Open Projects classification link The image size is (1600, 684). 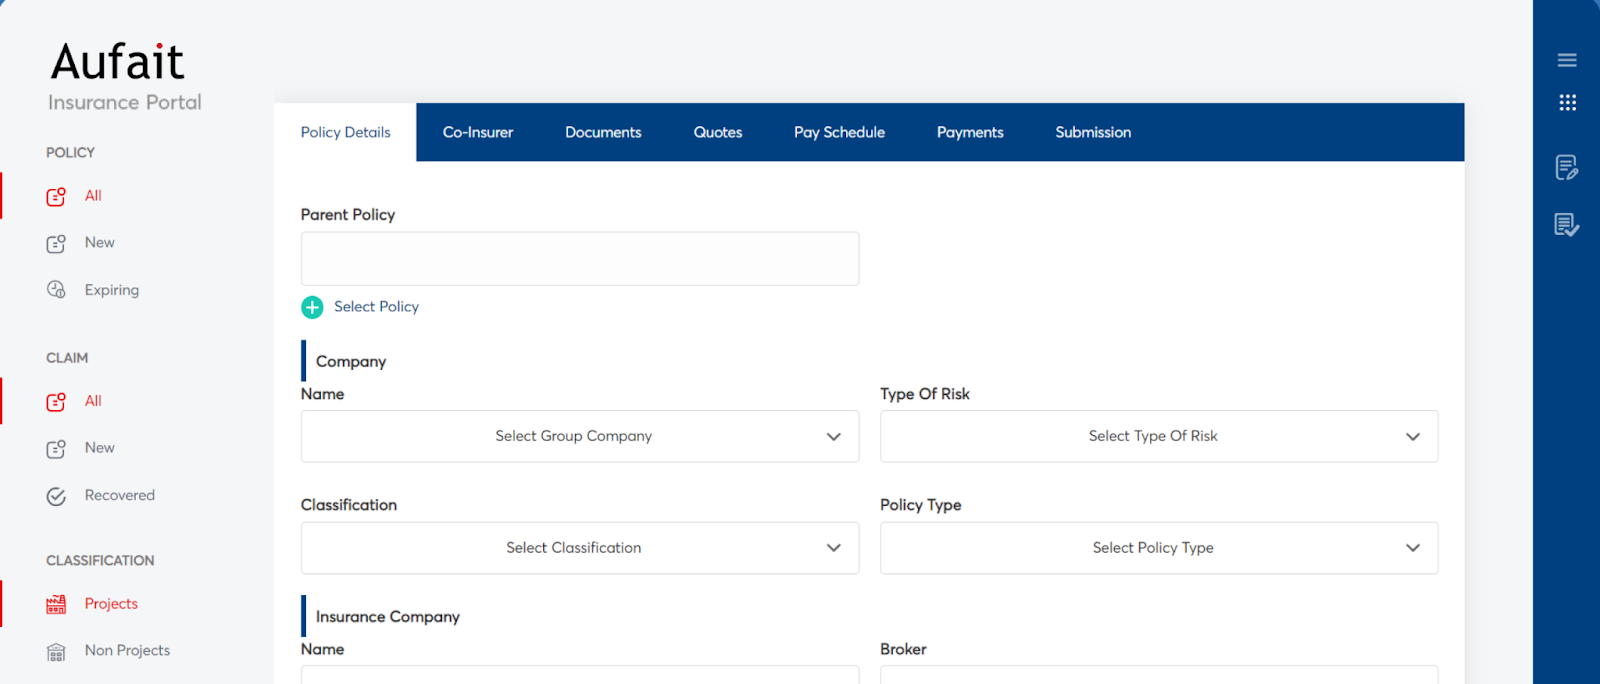point(111,604)
